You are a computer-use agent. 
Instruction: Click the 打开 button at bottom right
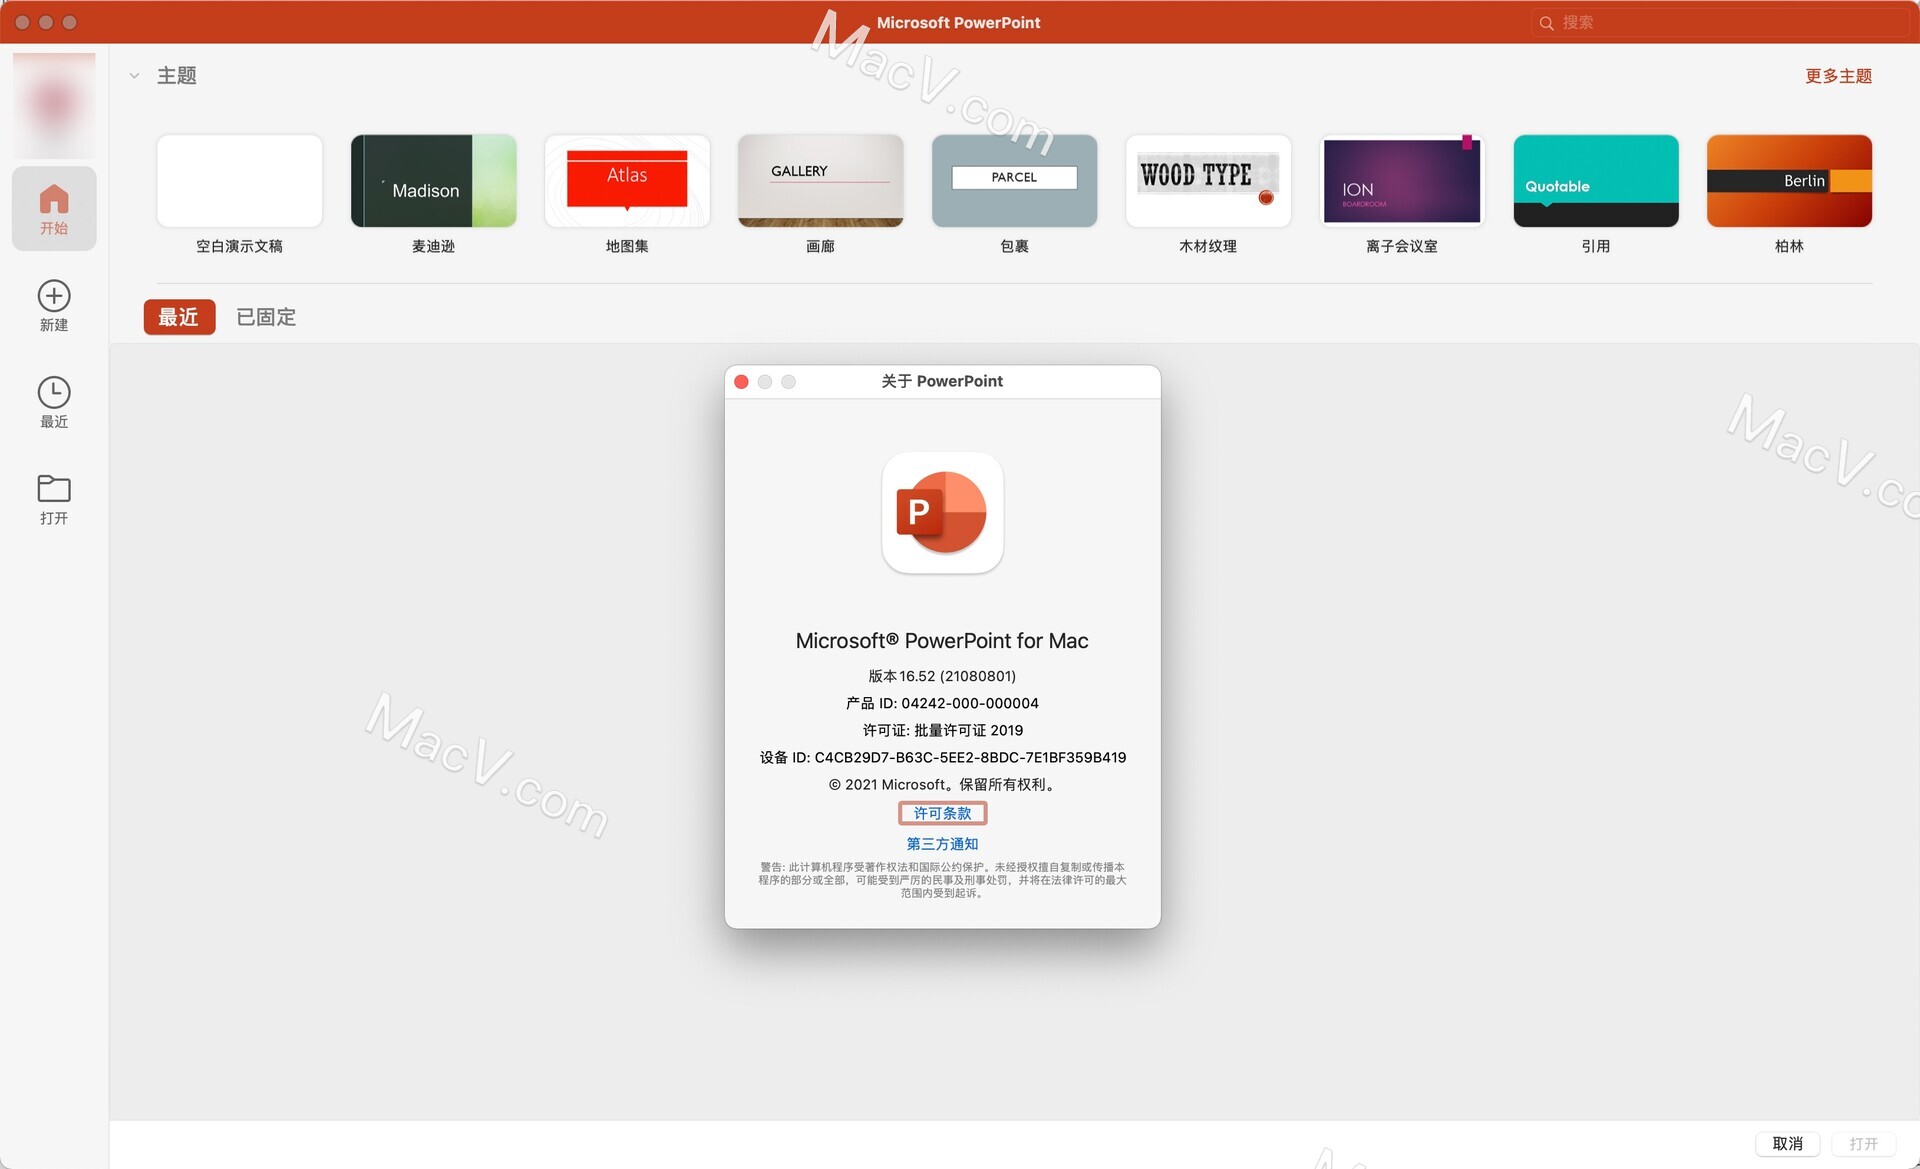[x=1863, y=1143]
